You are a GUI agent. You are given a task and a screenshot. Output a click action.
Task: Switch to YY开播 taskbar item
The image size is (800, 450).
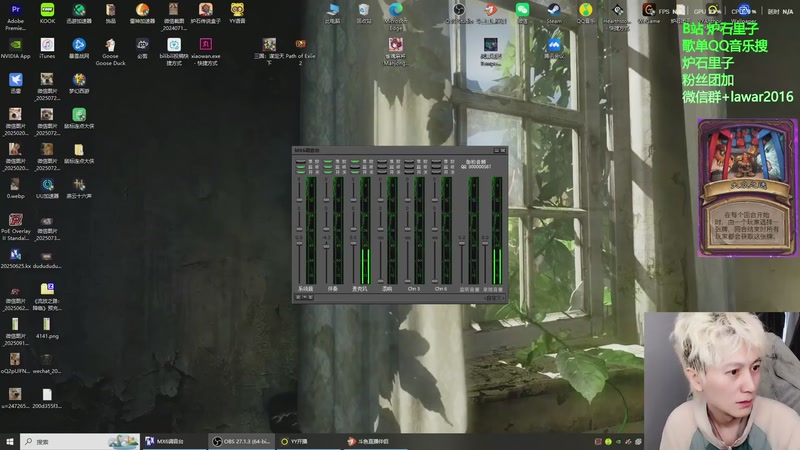(x=308, y=441)
